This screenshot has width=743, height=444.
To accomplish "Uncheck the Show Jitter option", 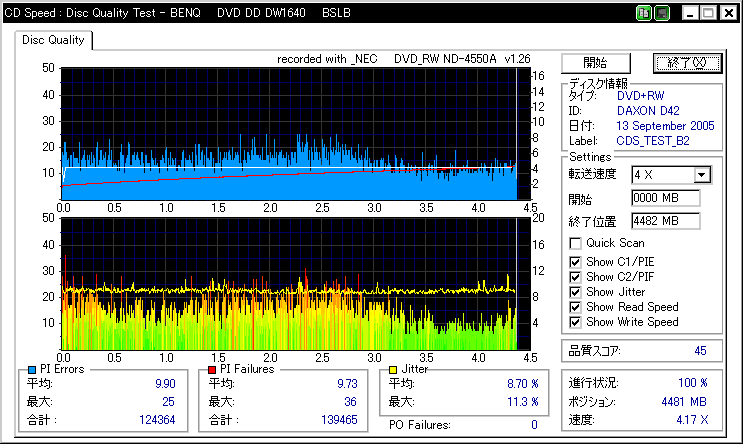I will 575,292.
